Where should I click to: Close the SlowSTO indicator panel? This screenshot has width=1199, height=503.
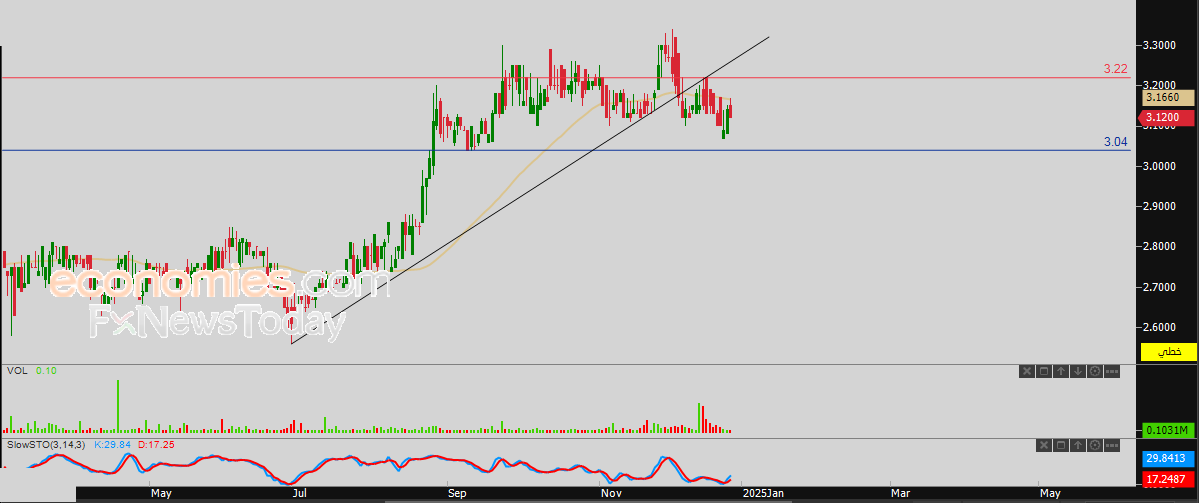1044,445
